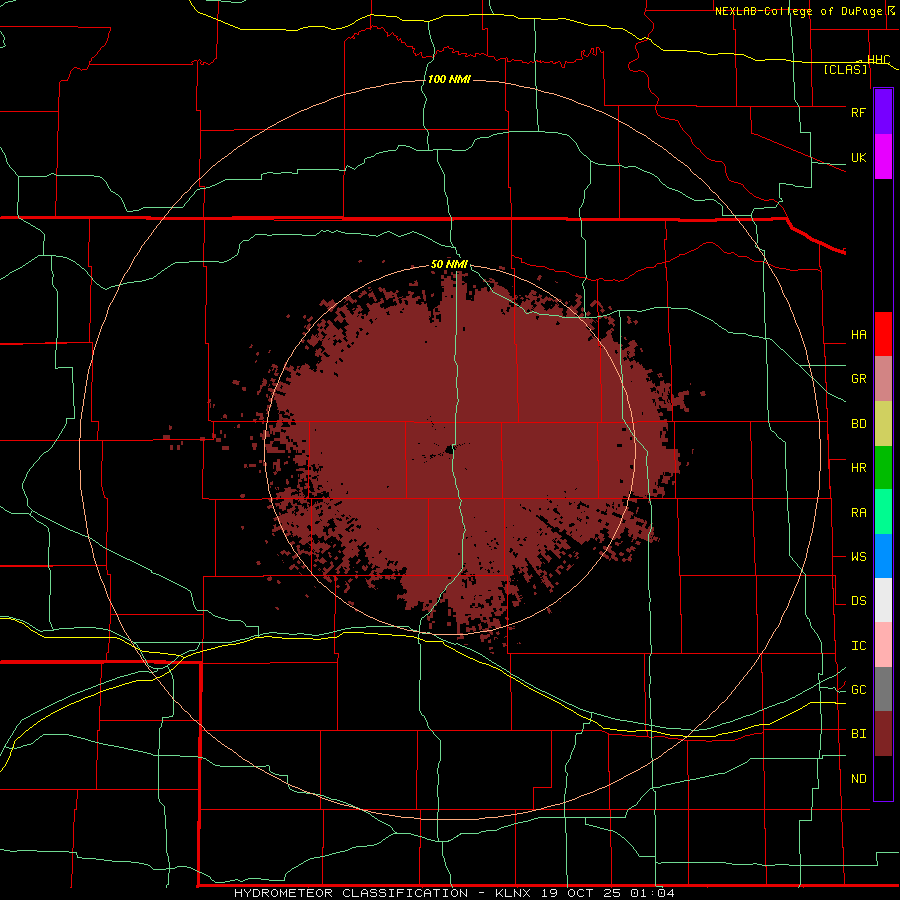
Task: Click the HR green legend swatch
Action: click(883, 468)
